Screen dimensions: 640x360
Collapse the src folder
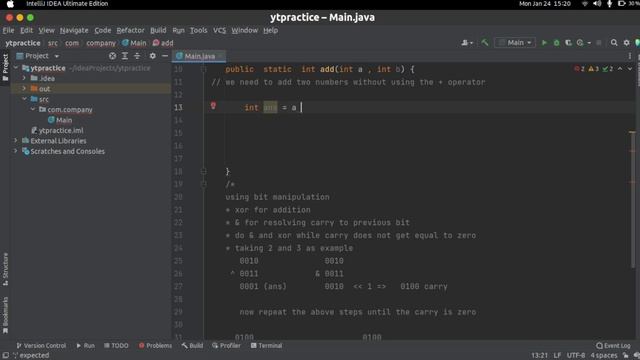[x=24, y=99]
